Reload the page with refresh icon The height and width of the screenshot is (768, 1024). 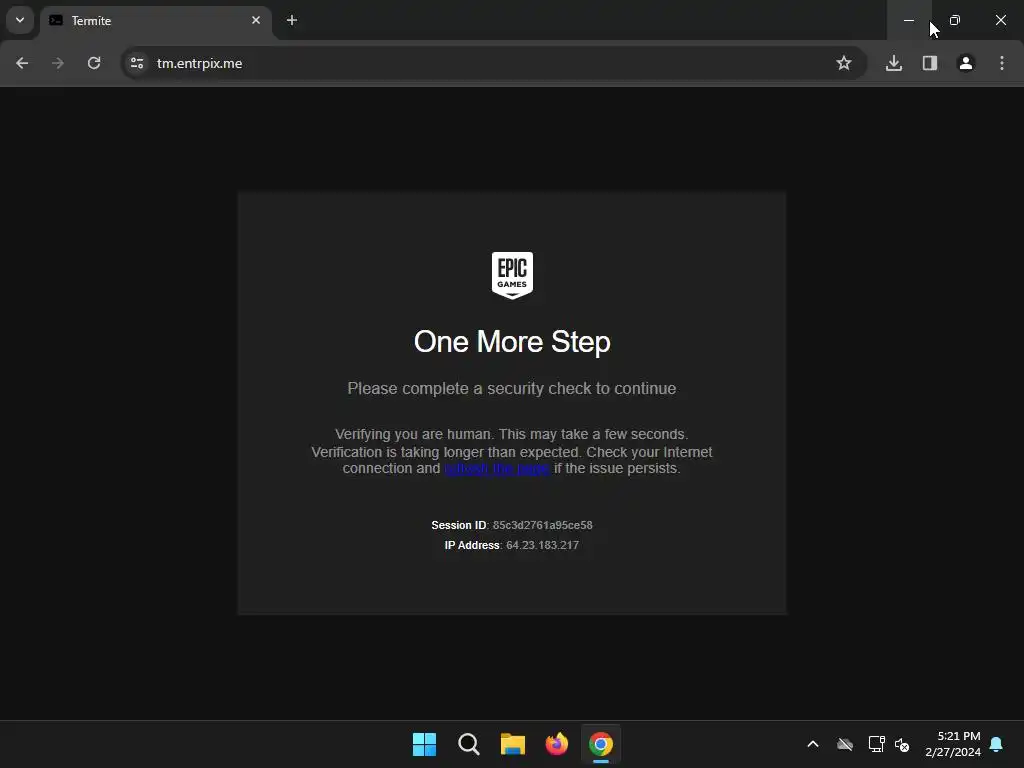(x=94, y=63)
